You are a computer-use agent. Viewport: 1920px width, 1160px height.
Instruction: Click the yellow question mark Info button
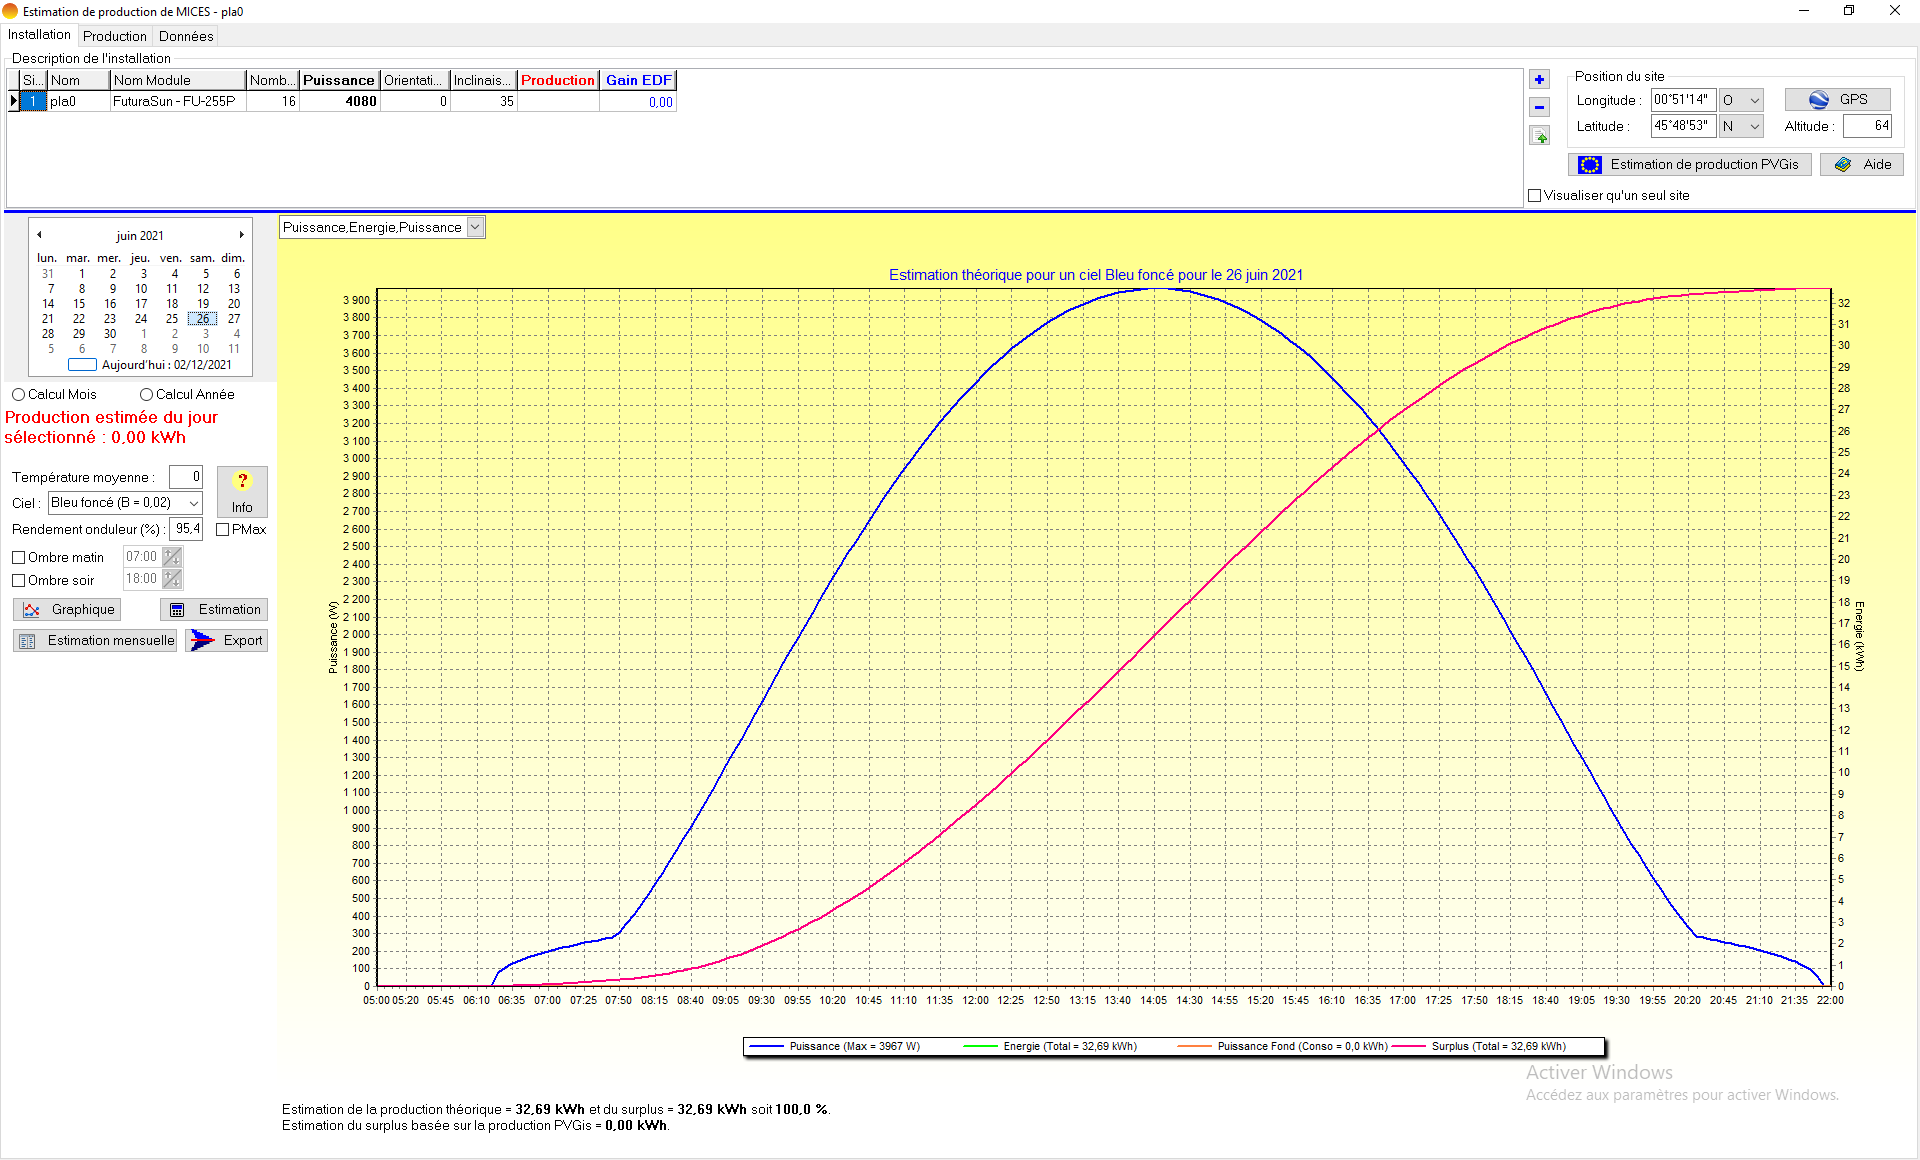click(x=242, y=491)
